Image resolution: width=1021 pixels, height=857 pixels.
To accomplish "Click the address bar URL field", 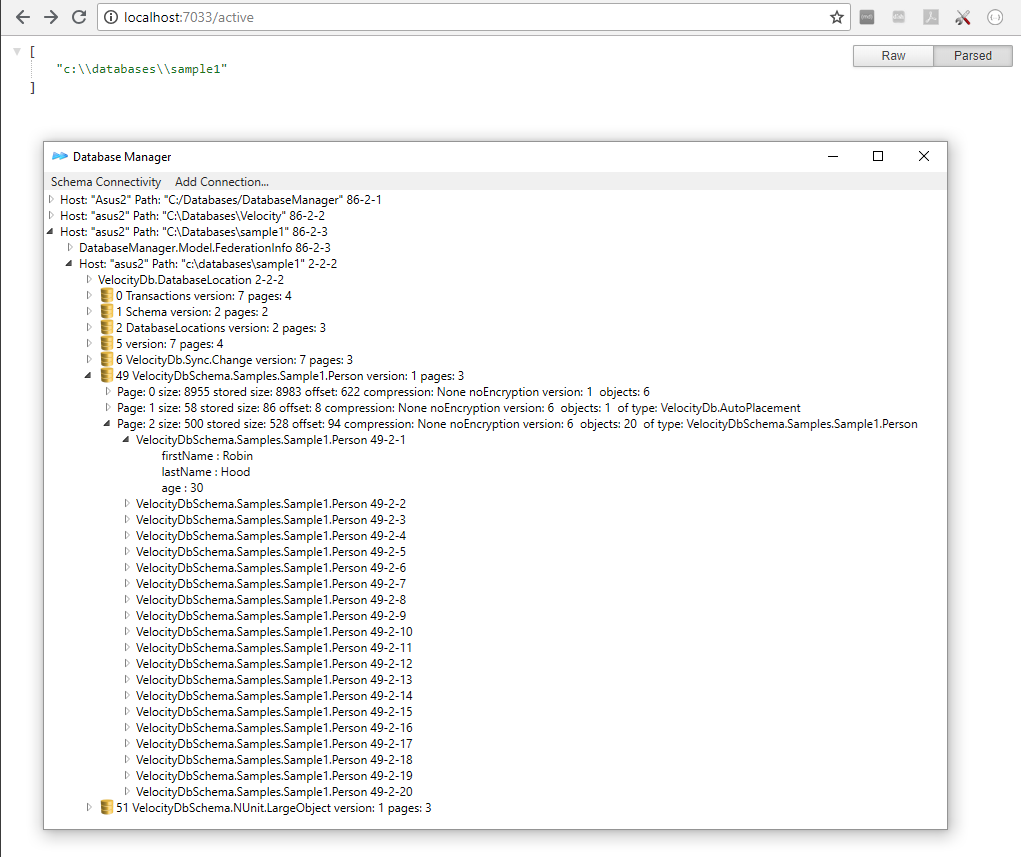I will click(473, 18).
